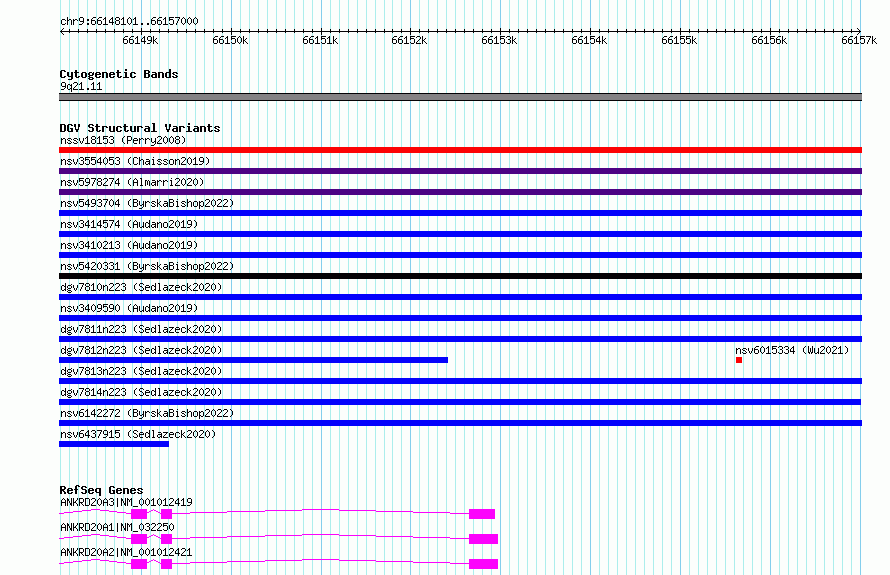Open variant nssv18153 (Perry2008) label
Screen dimensions: 890x575
[123, 140]
